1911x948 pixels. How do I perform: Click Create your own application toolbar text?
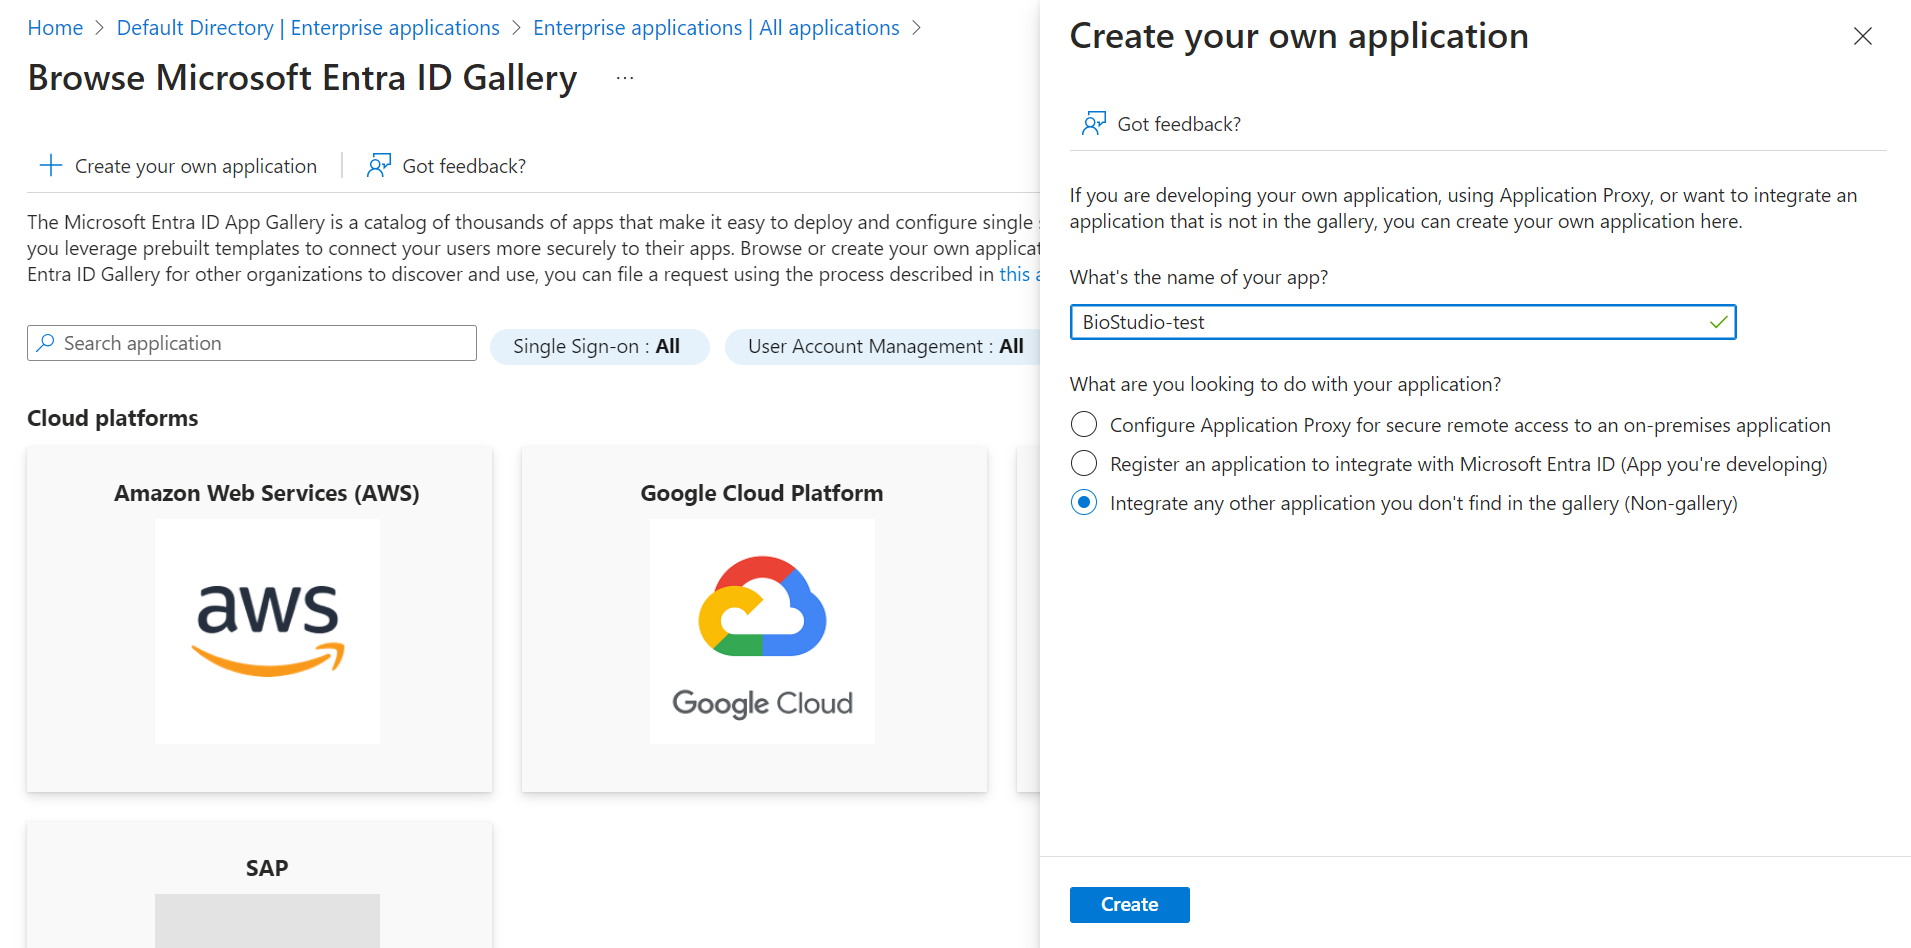tap(196, 166)
